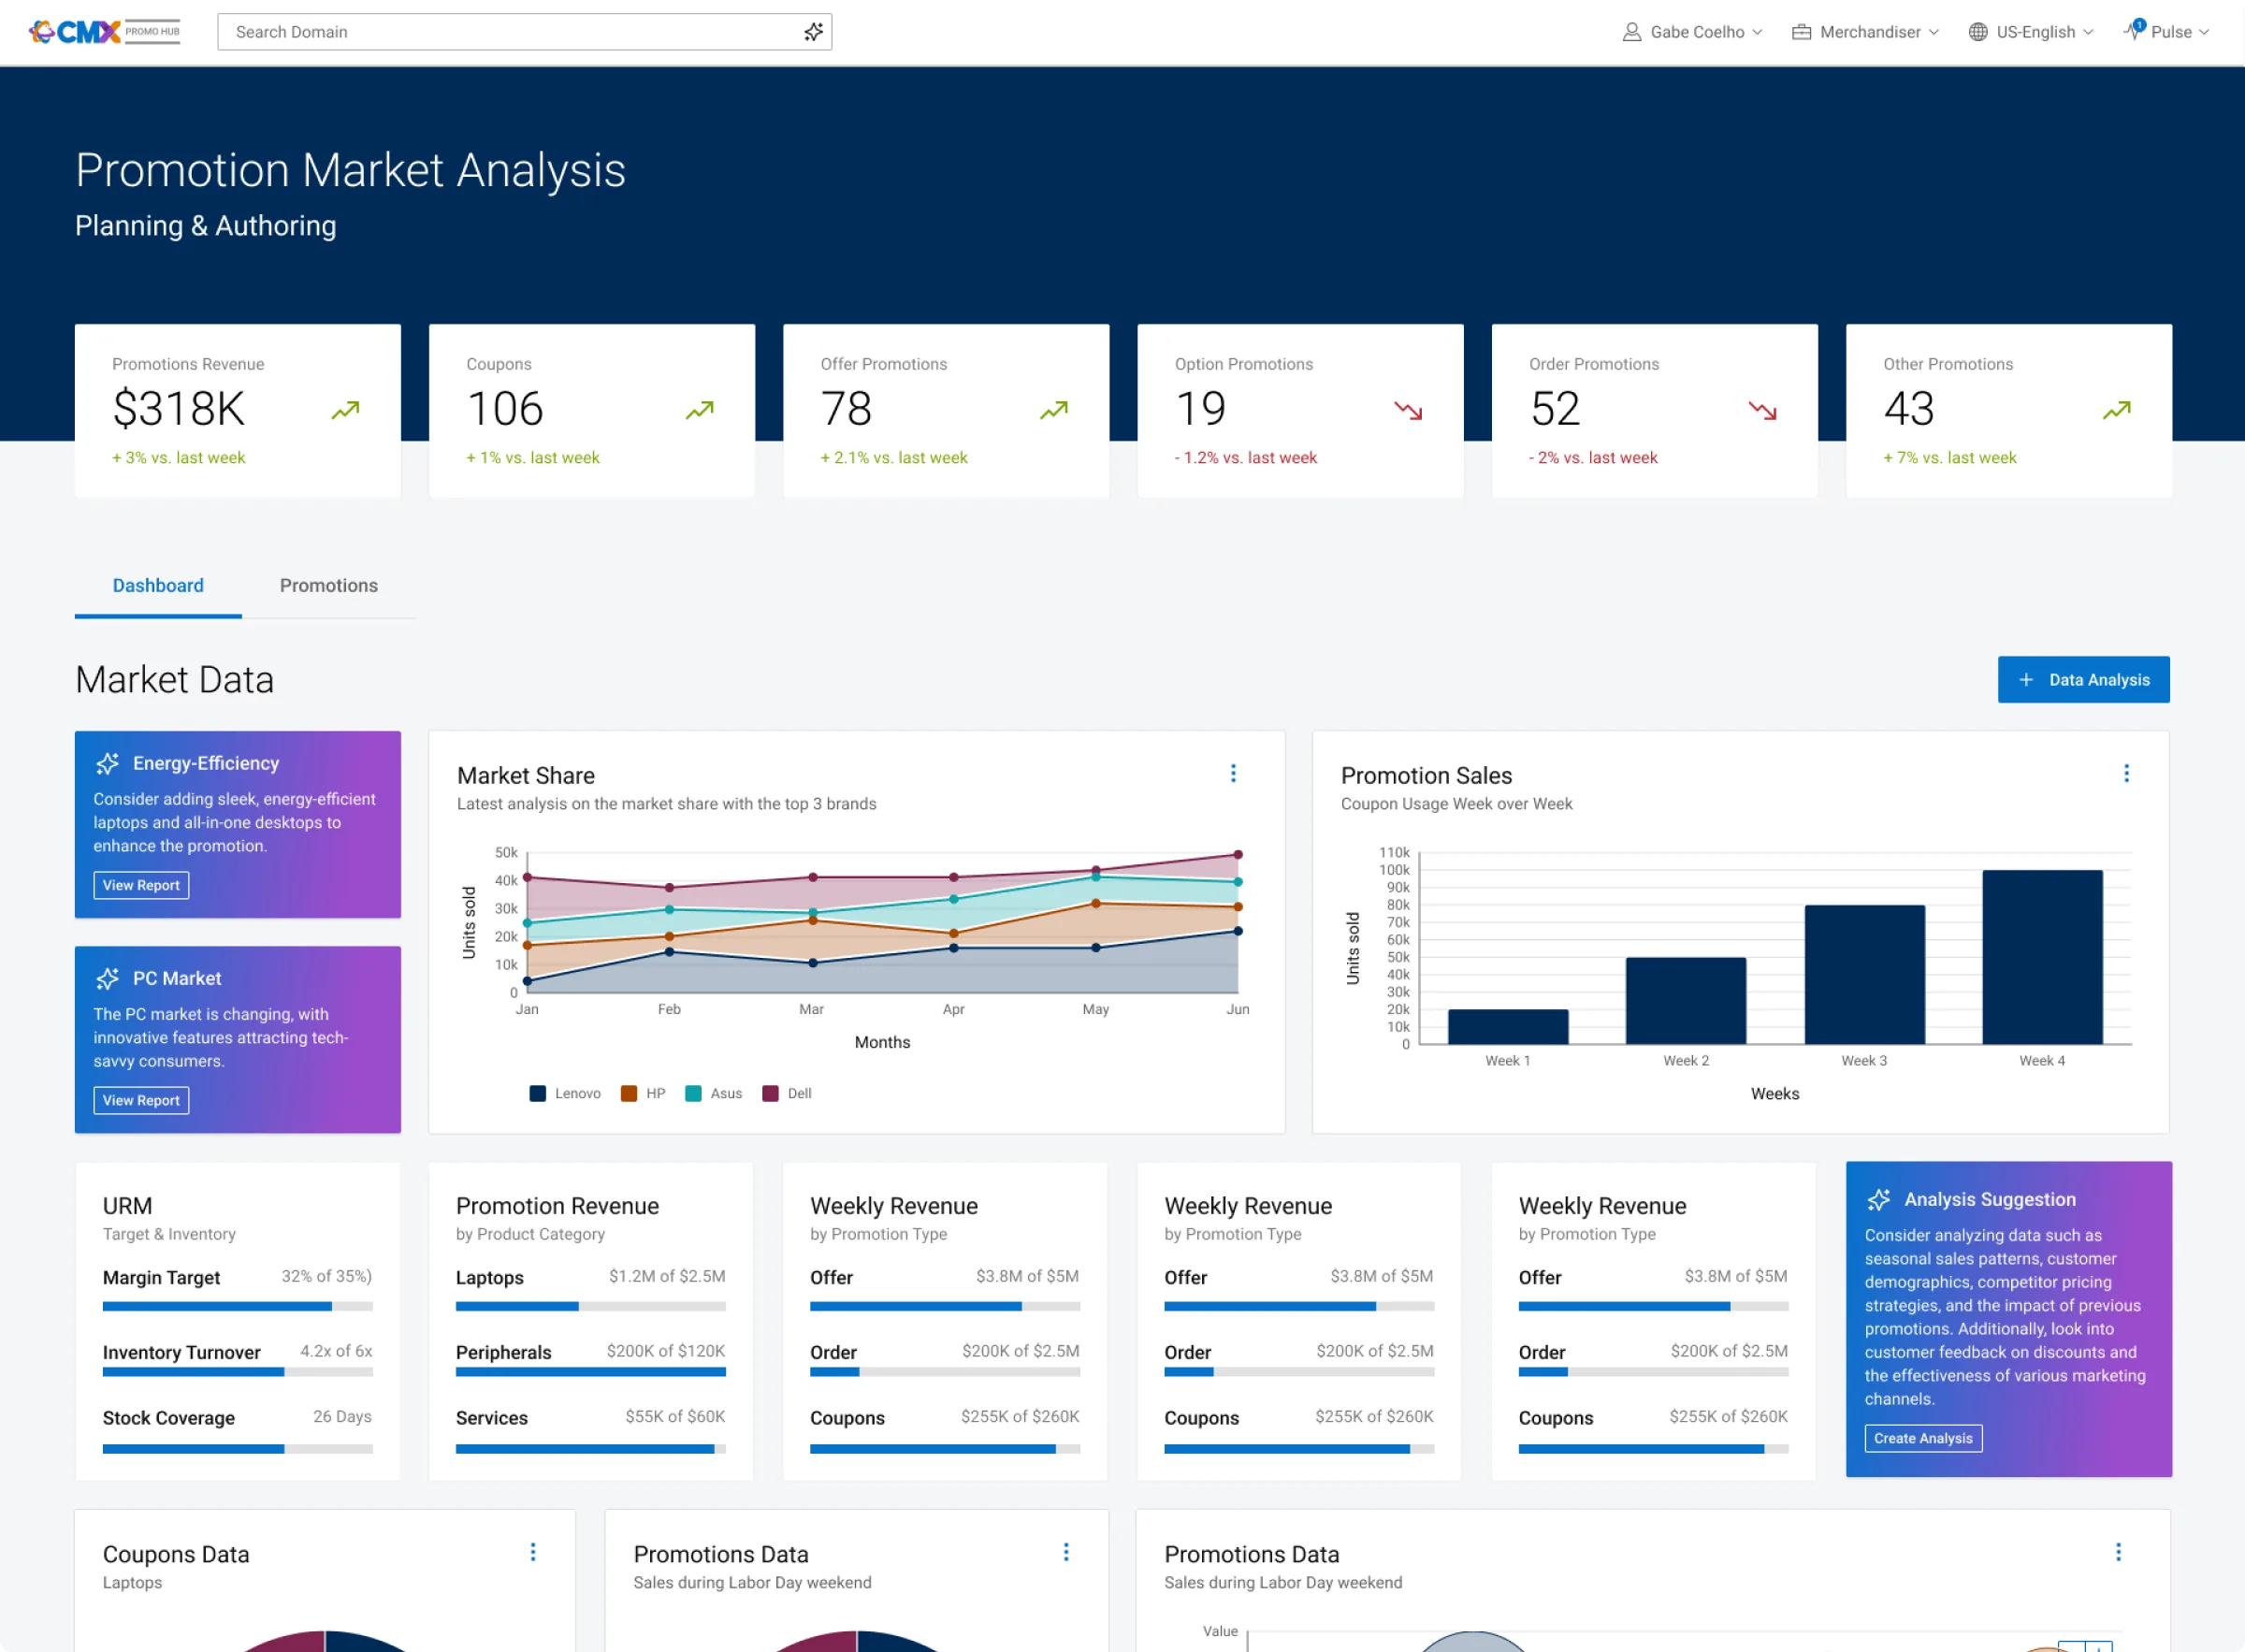Click the Pulse notification icon

pos(2133,30)
